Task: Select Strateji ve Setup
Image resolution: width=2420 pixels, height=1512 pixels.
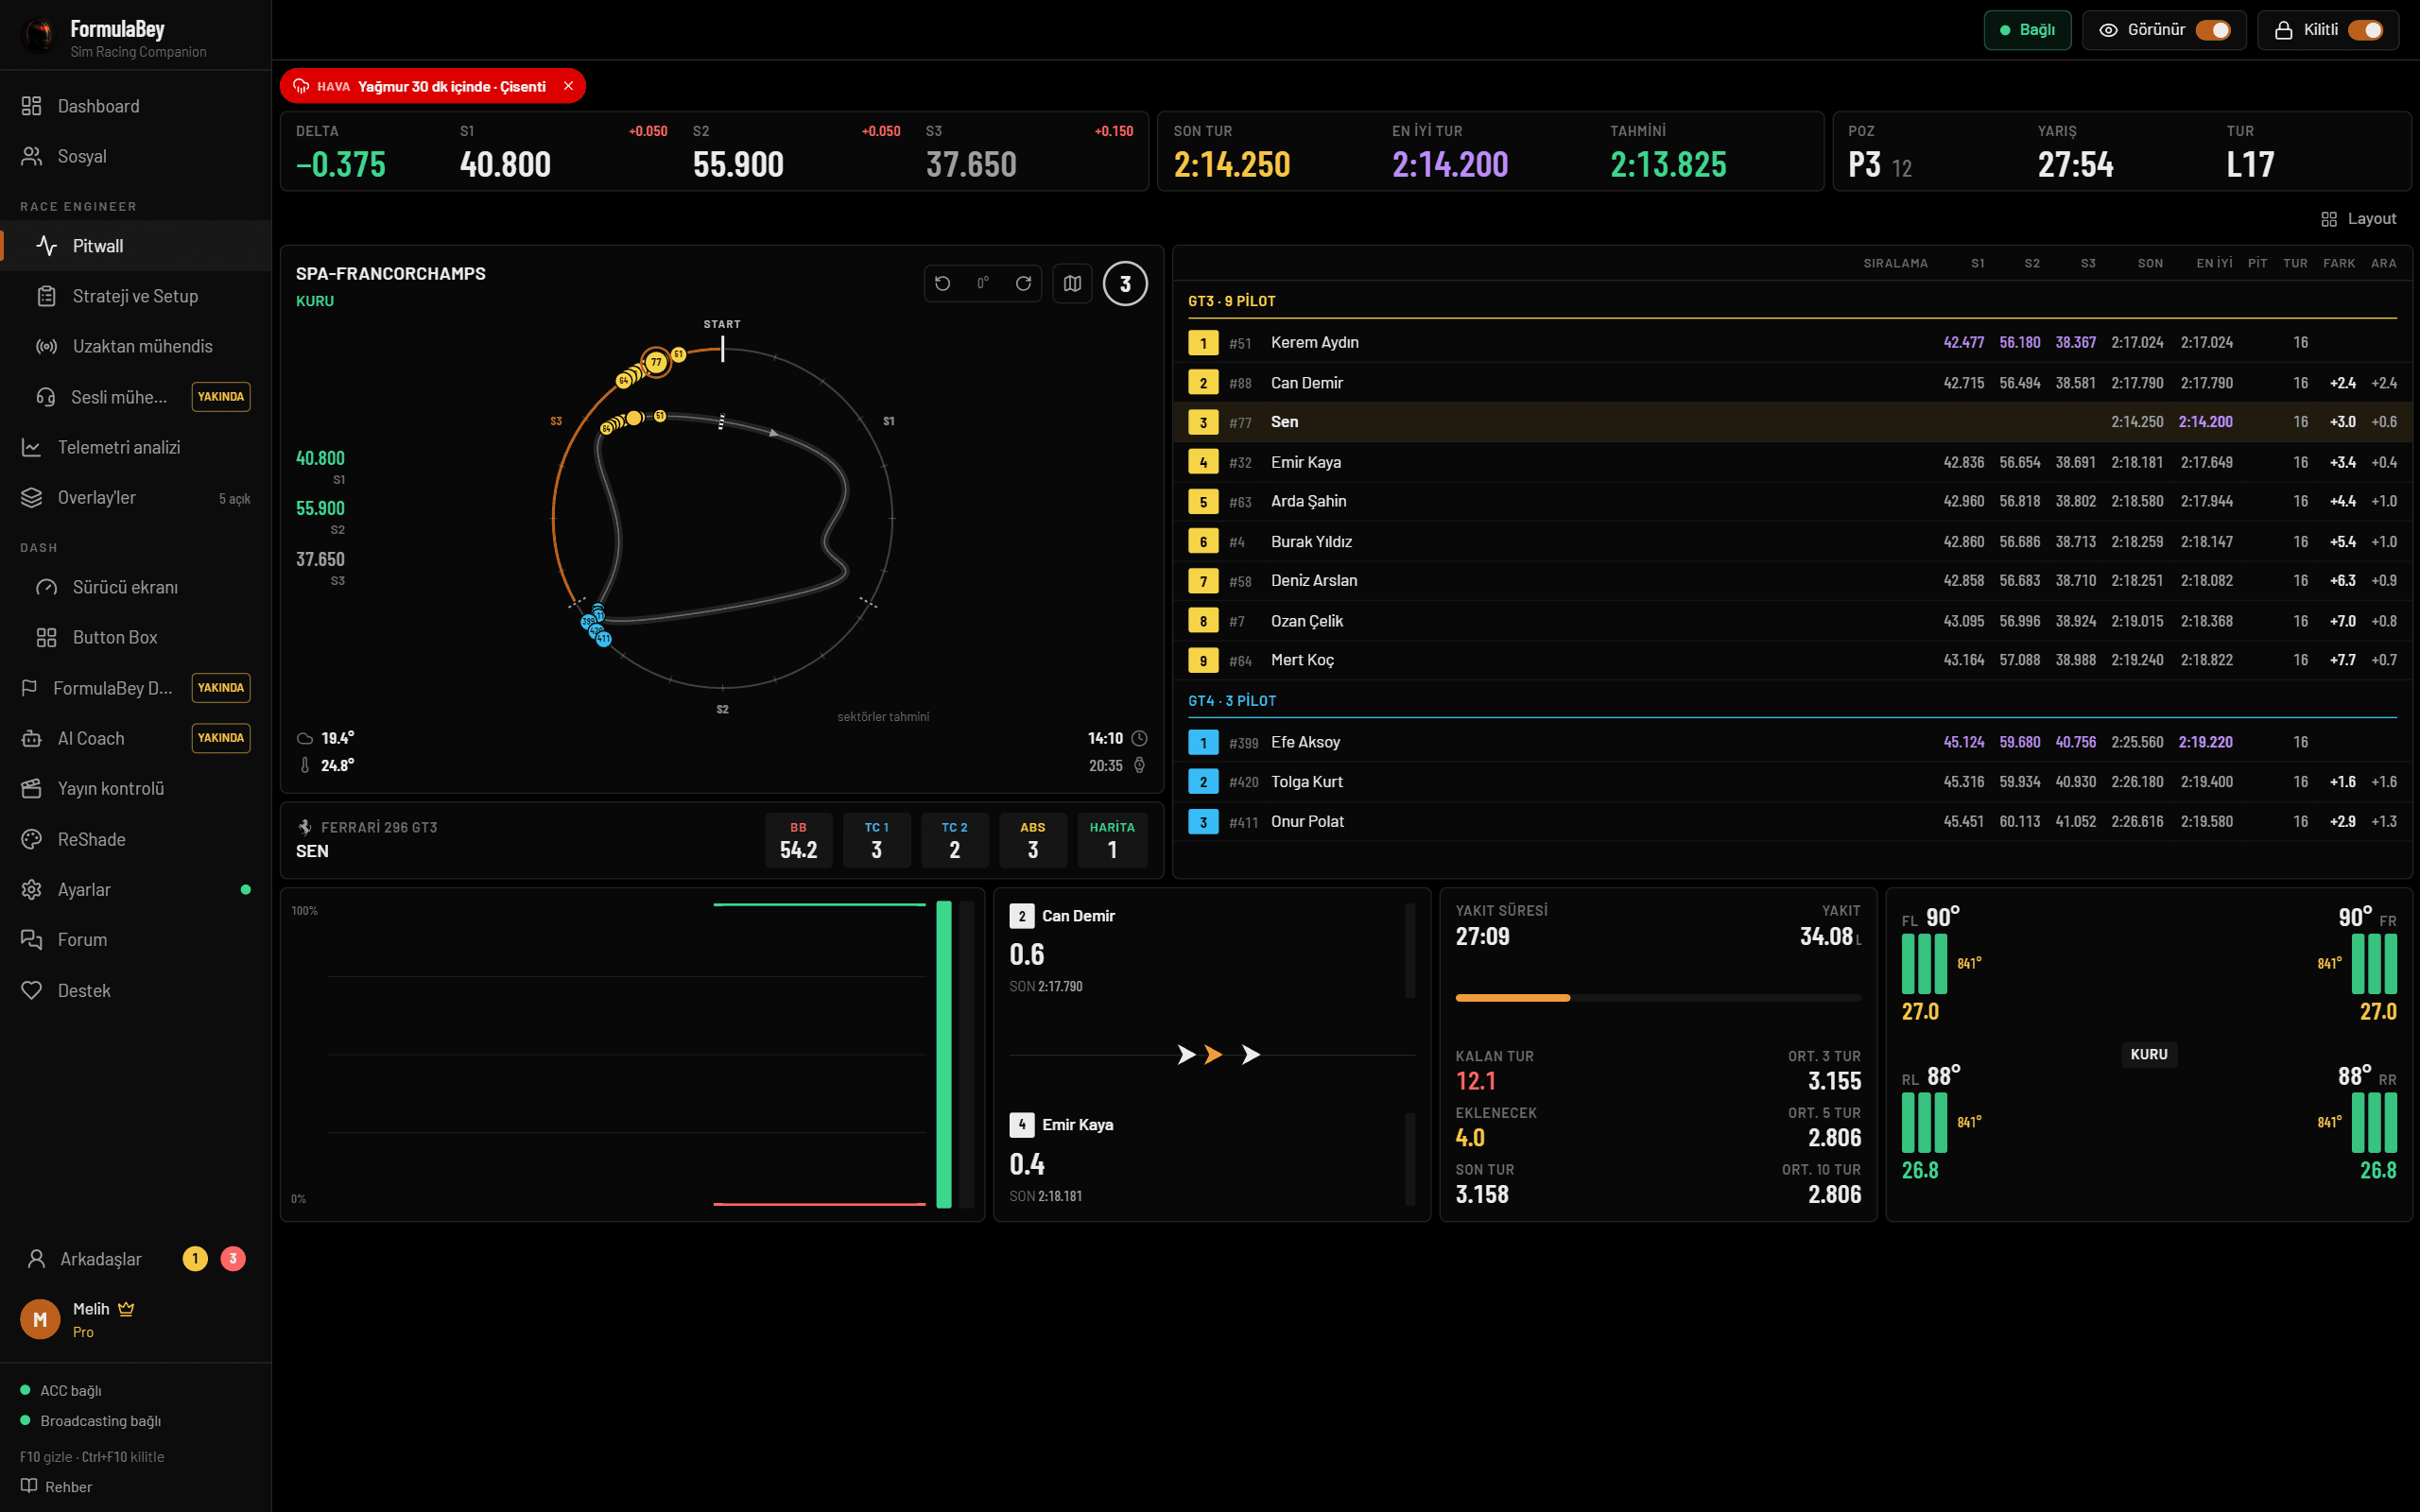Action: [x=135, y=296]
